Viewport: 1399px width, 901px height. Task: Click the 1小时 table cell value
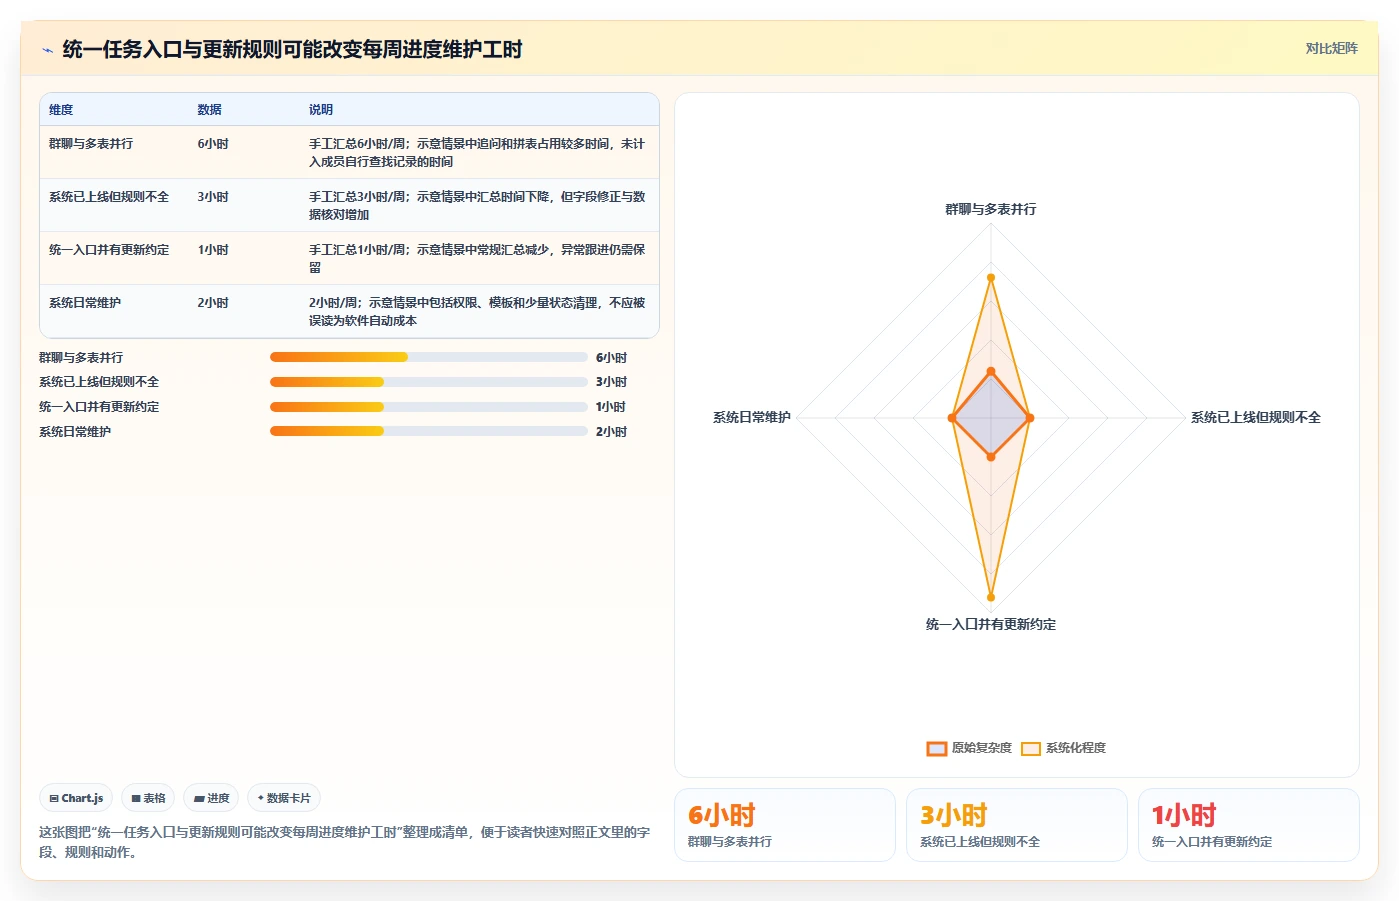[213, 250]
